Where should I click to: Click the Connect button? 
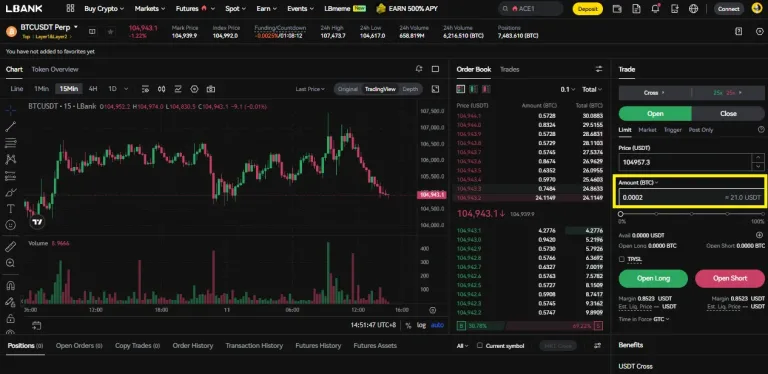728,9
